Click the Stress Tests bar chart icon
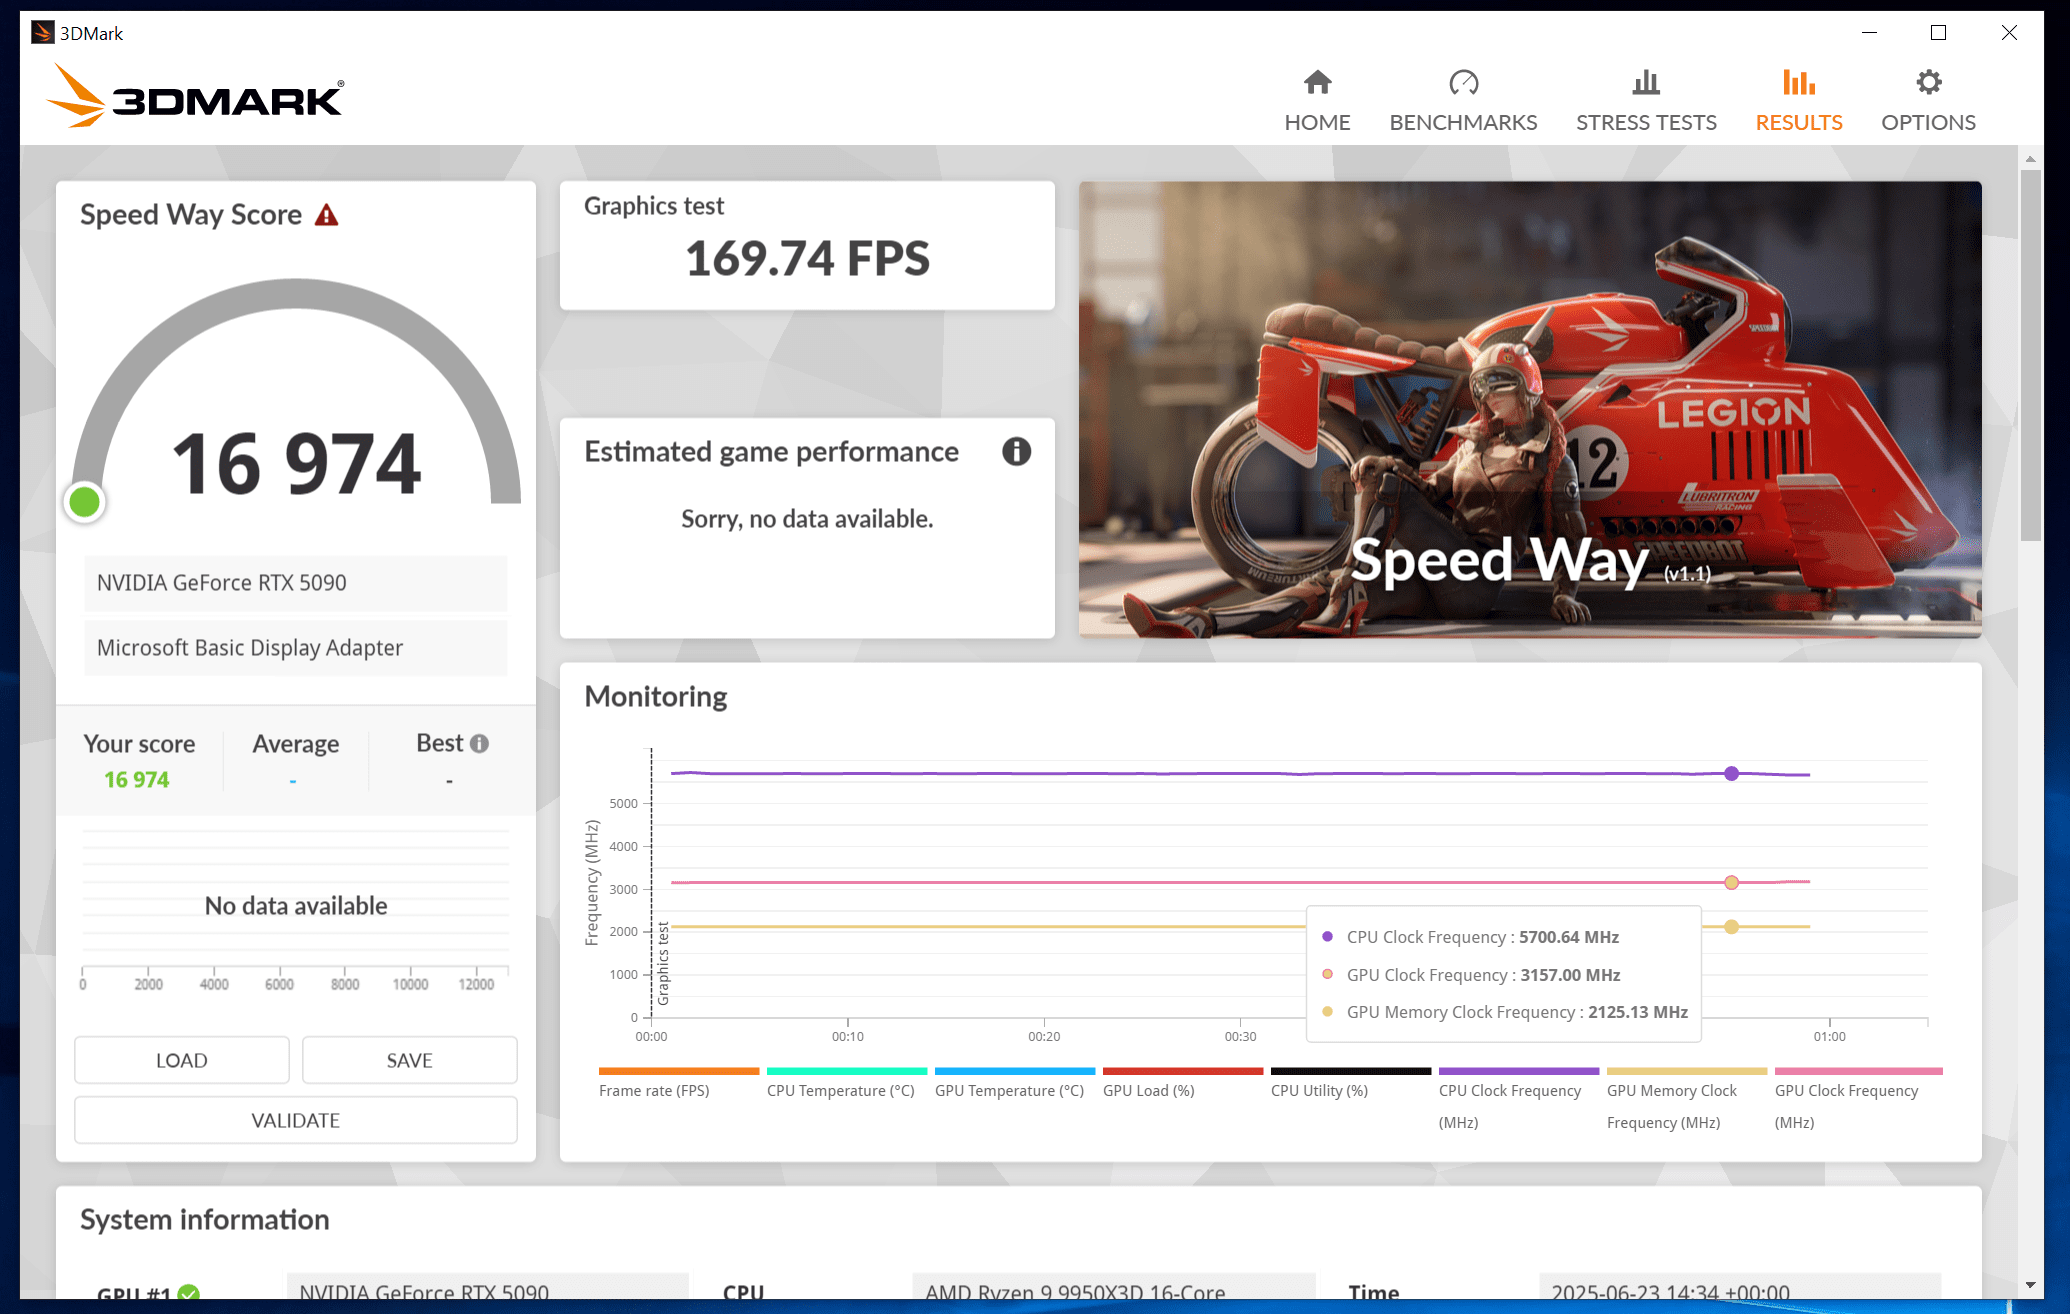 (1646, 82)
